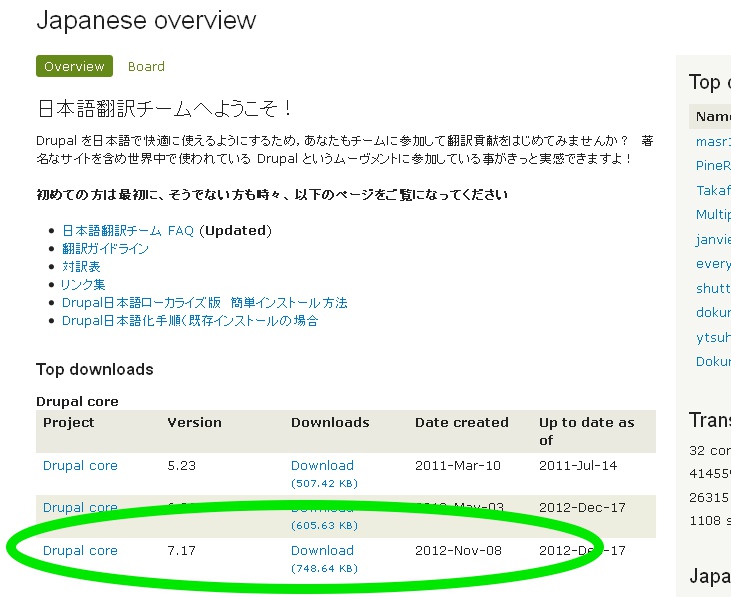Select contributor link starting with "Takaf"
This screenshot has height=597, width=731.
(713, 190)
